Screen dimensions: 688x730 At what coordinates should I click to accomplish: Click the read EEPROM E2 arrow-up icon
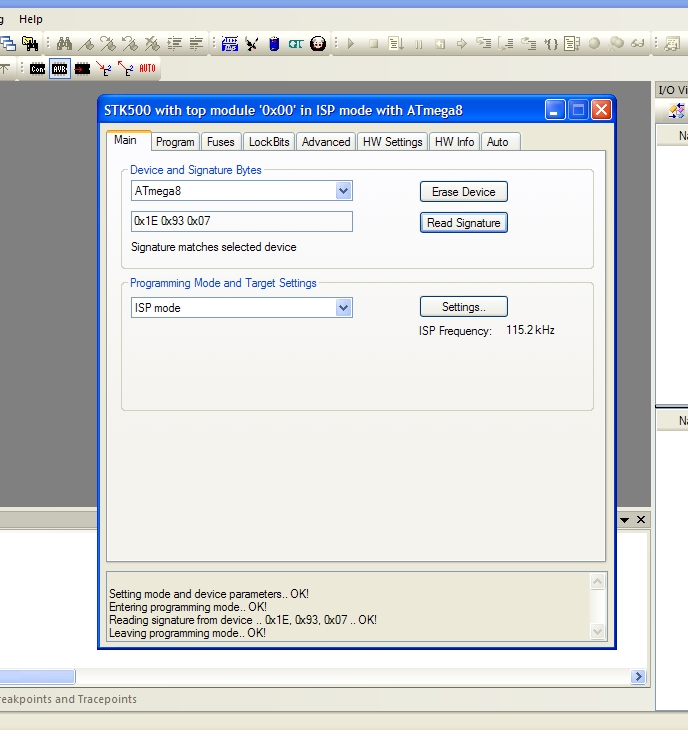(126, 69)
